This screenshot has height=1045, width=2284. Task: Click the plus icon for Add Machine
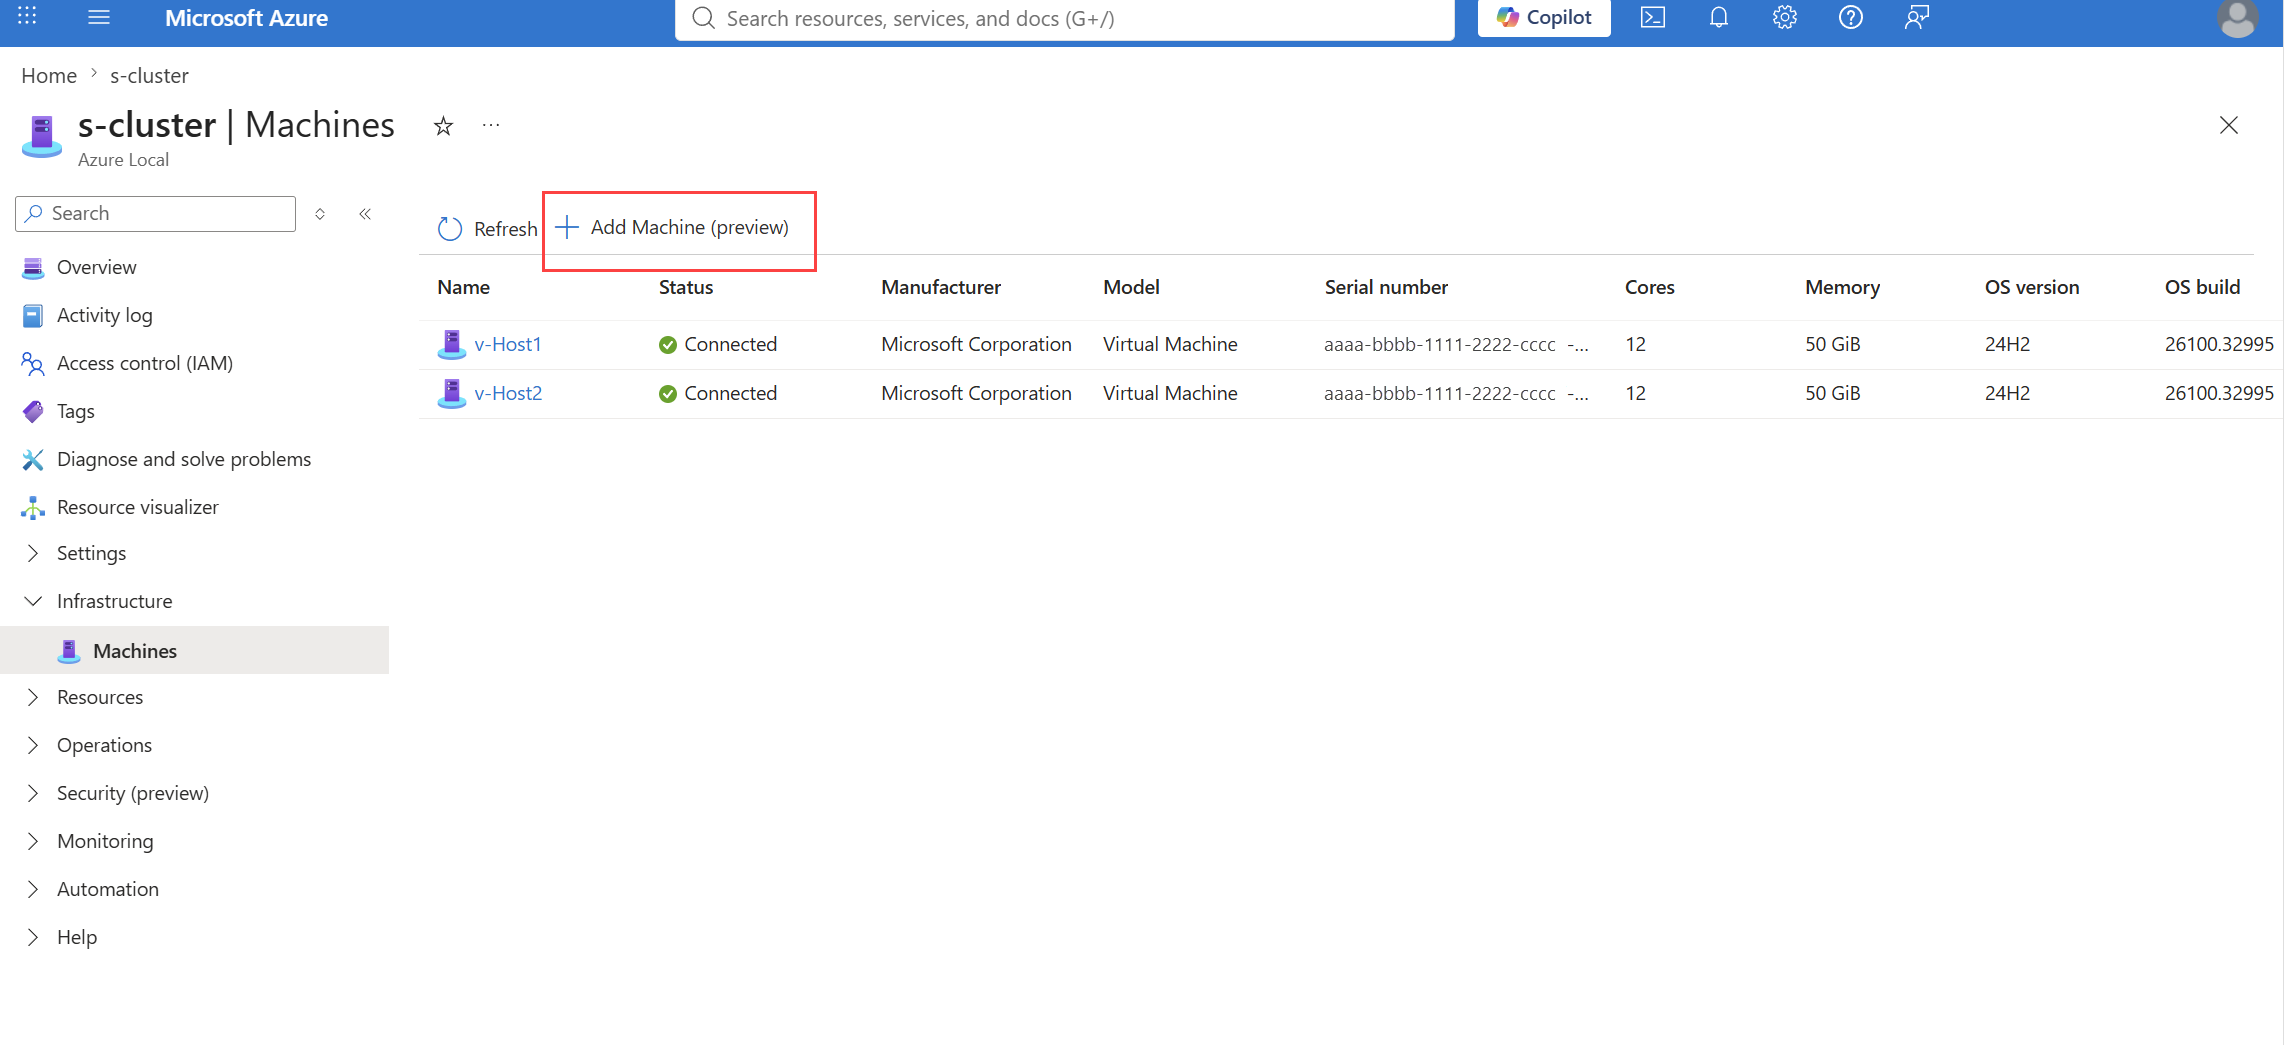[567, 227]
